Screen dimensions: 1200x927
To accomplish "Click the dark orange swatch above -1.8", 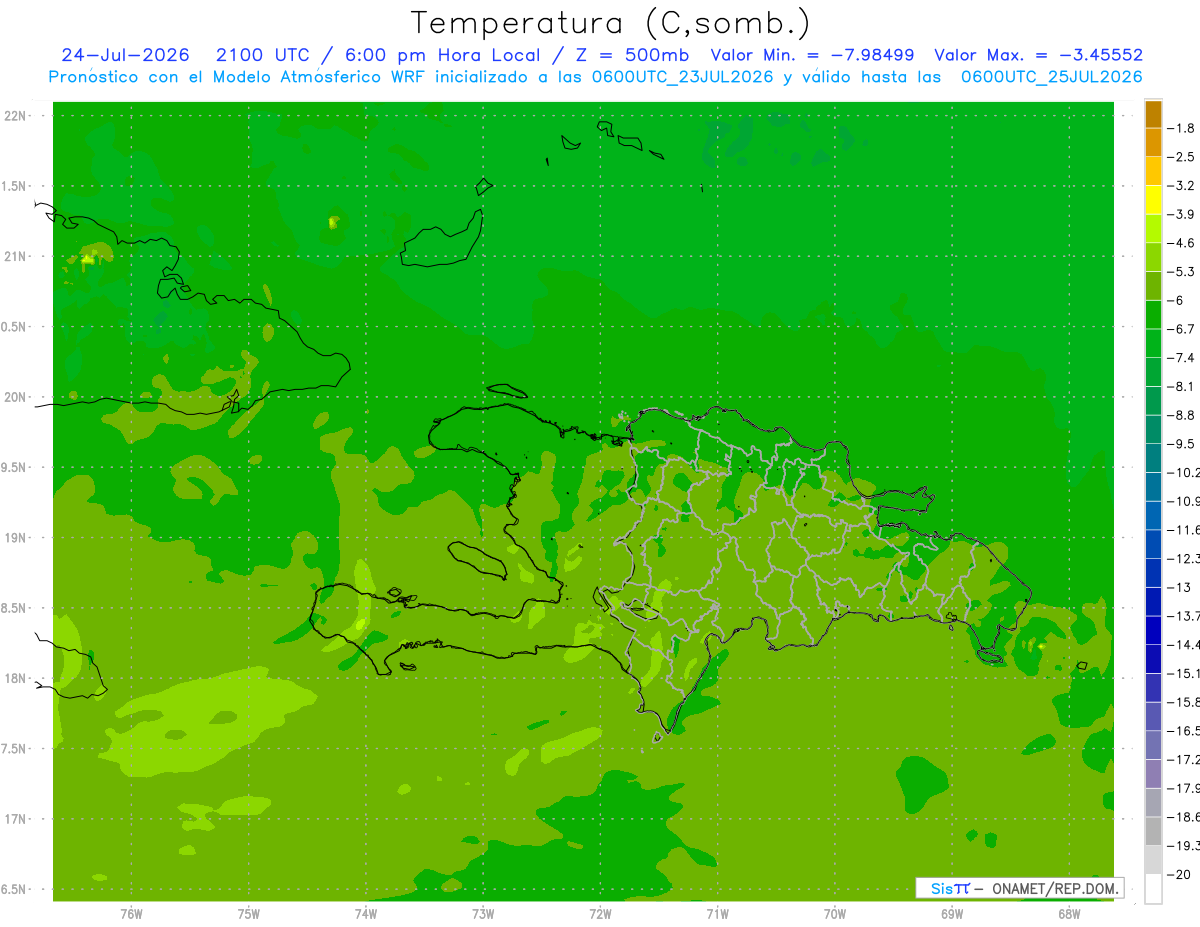I will pos(1153,114).
